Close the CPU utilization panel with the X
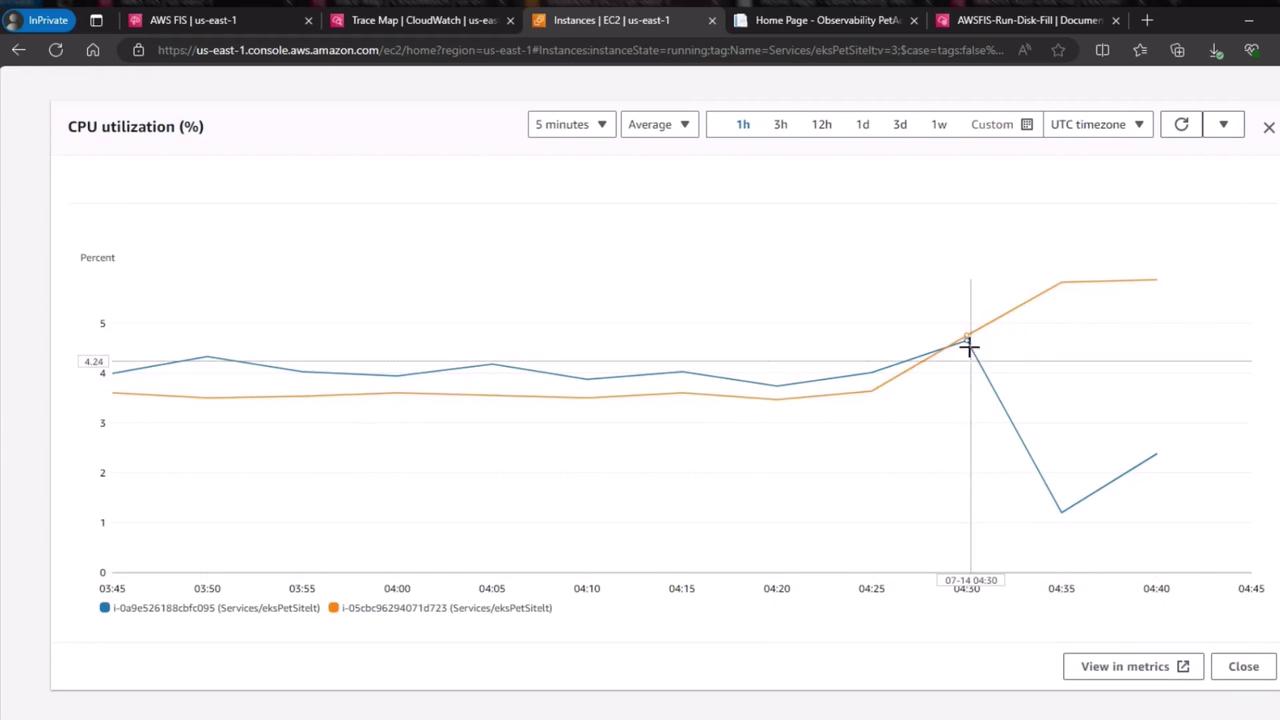 click(1269, 127)
